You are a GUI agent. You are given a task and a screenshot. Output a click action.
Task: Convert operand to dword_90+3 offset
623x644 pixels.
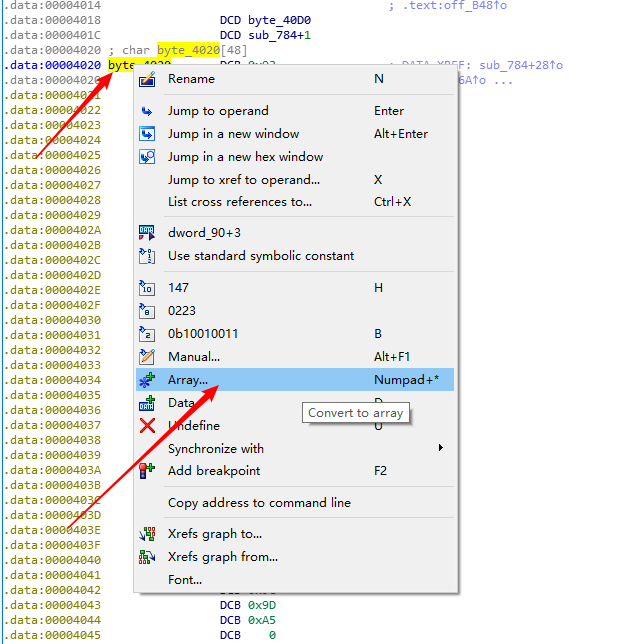coord(295,233)
